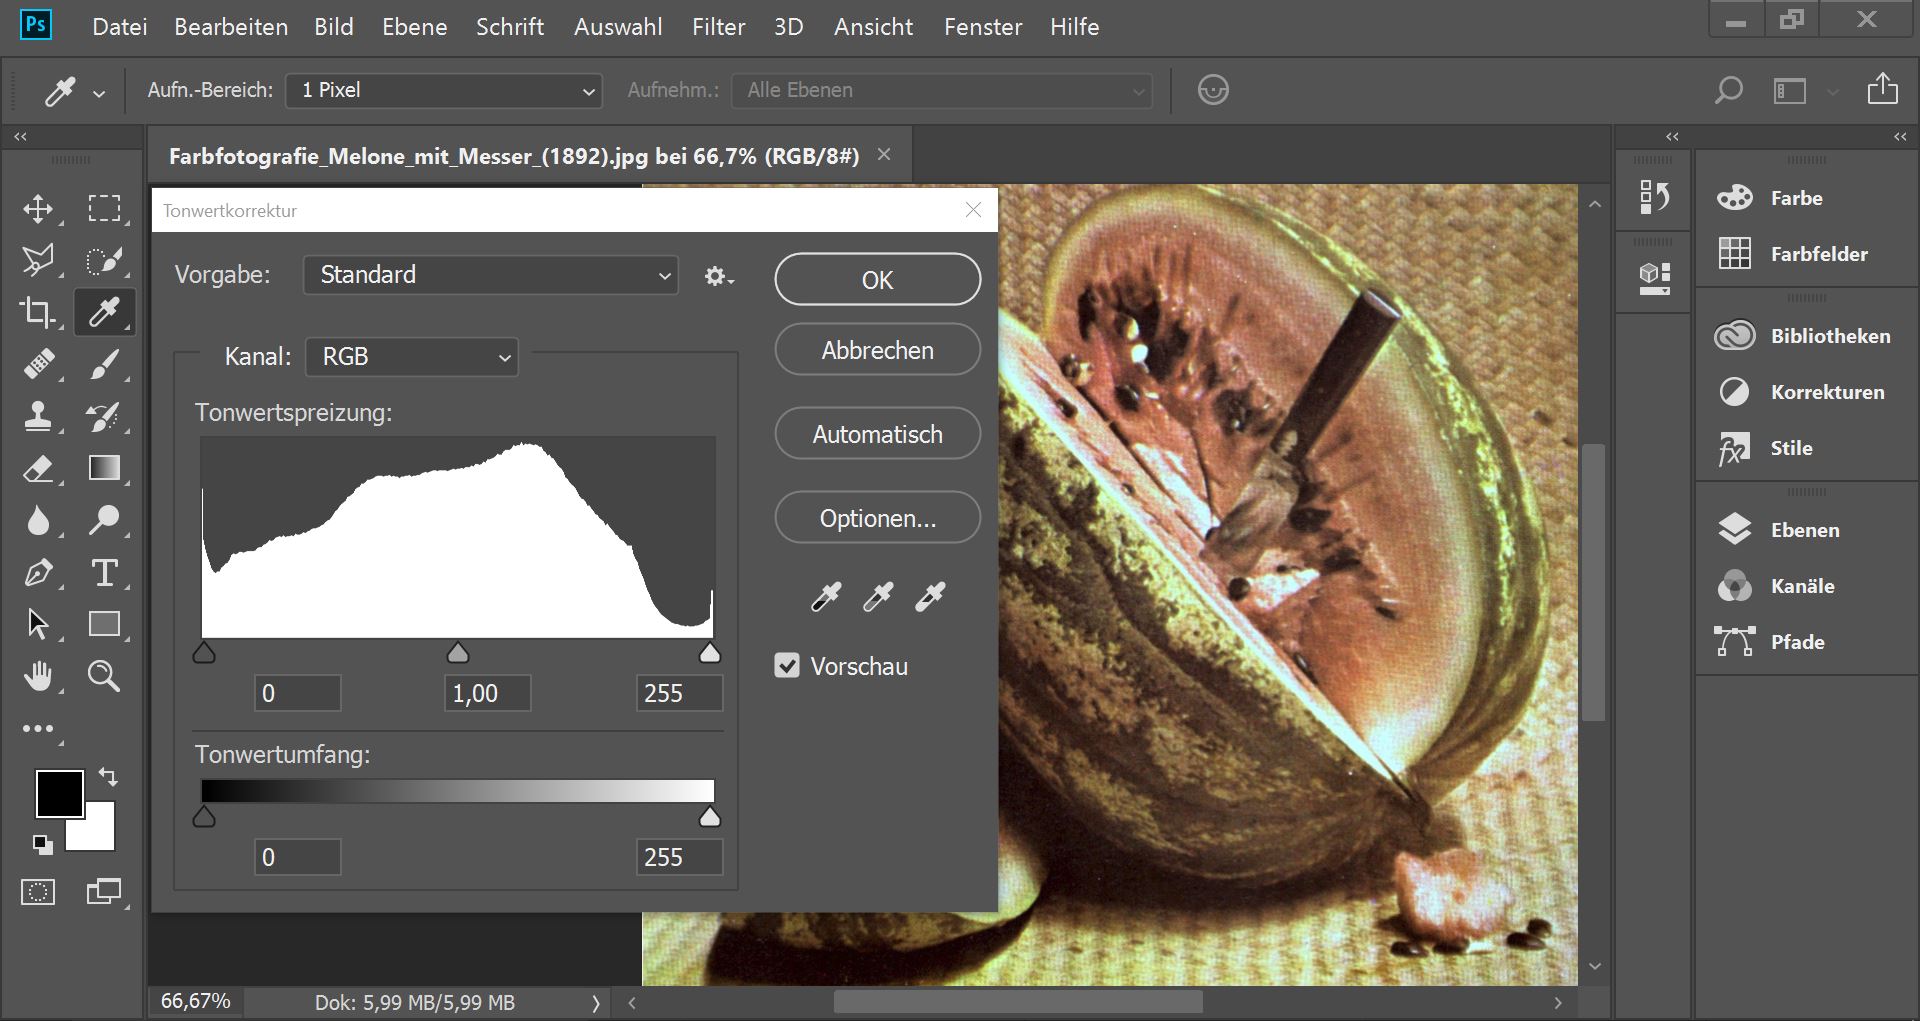
Task: Open the Vorgabe preset dropdown
Action: [x=490, y=275]
